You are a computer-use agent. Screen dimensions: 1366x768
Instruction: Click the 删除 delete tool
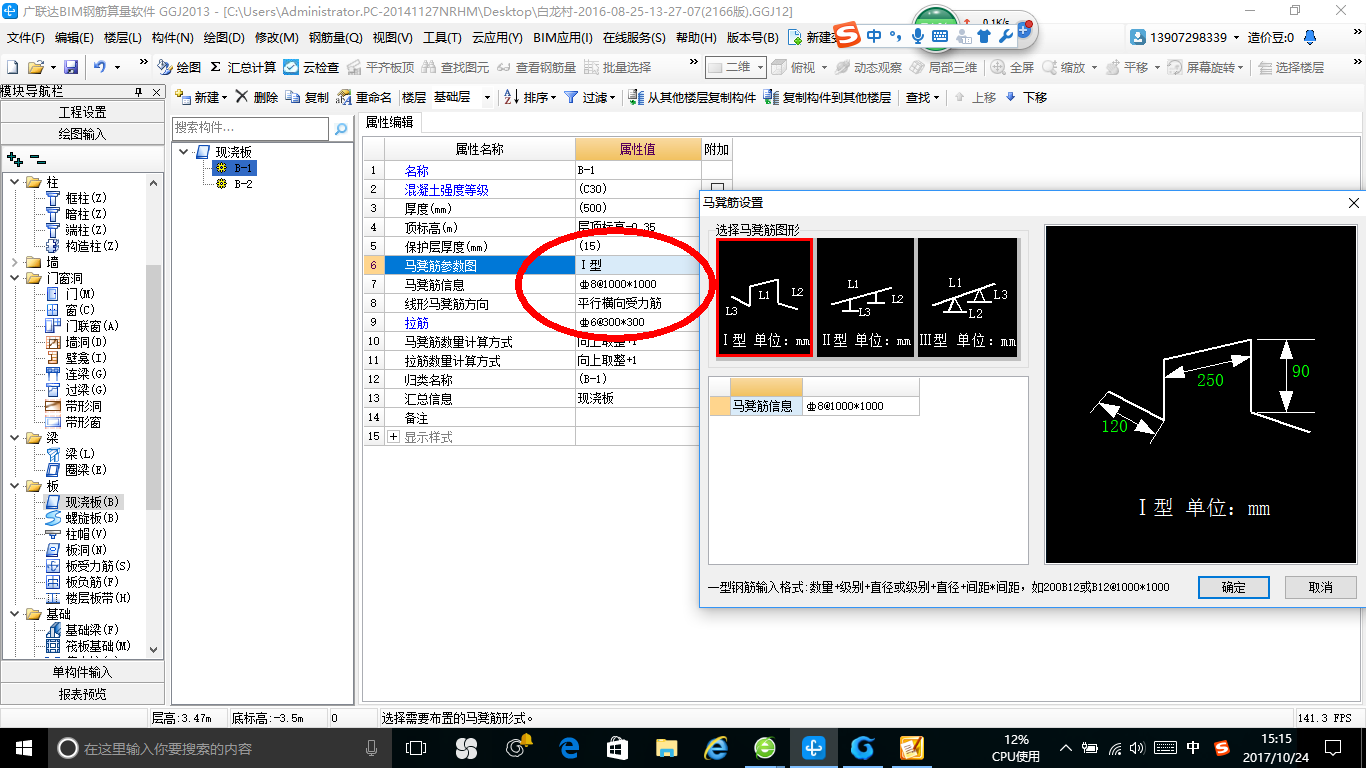click(257, 97)
